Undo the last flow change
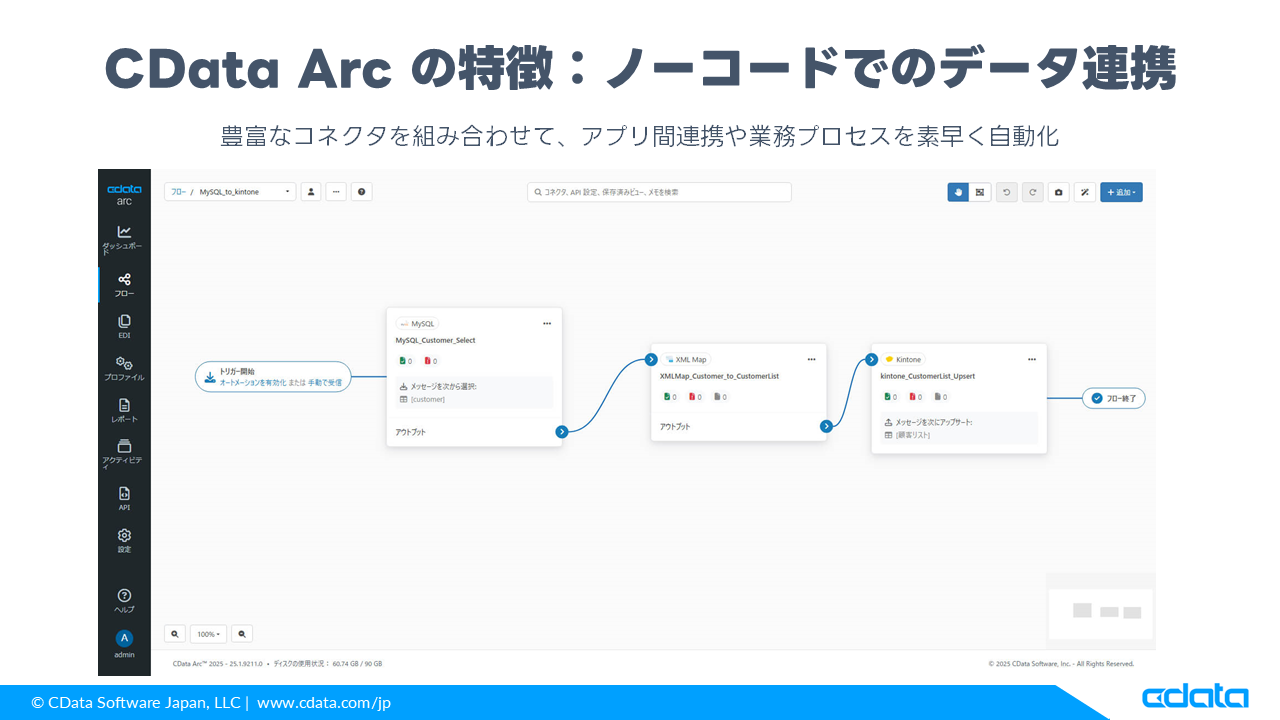The height and width of the screenshot is (720, 1280). pyautogui.click(x=1007, y=192)
